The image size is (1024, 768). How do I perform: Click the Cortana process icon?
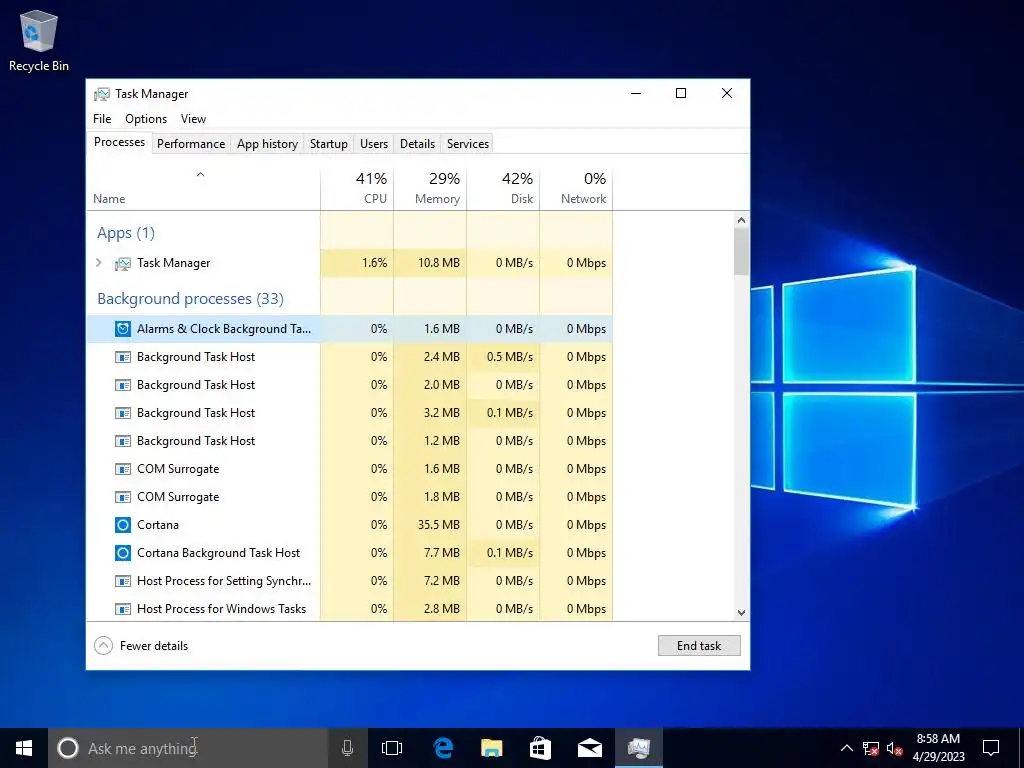[122, 525]
